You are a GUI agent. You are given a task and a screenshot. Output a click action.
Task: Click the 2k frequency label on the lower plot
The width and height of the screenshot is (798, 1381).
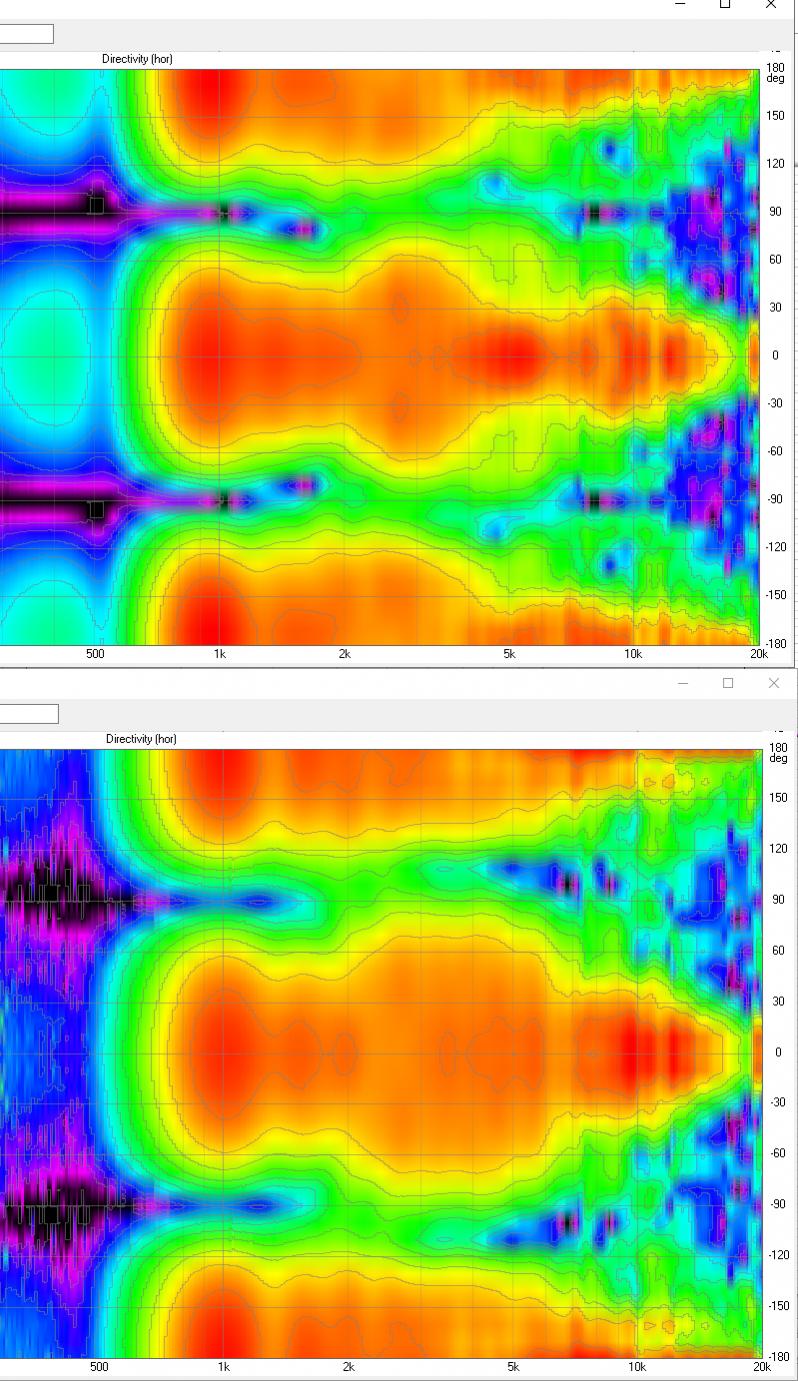(348, 1366)
